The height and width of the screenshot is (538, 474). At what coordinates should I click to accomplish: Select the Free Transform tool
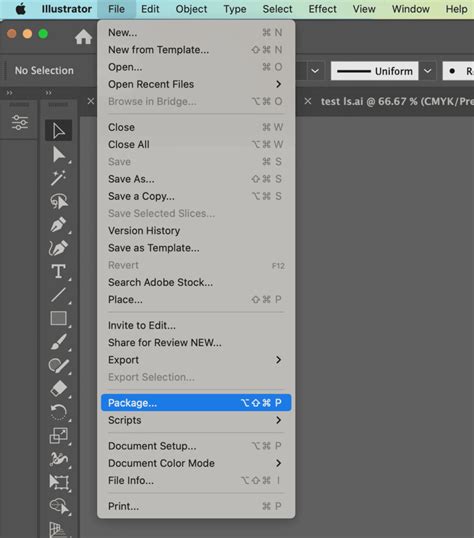[x=58, y=482]
